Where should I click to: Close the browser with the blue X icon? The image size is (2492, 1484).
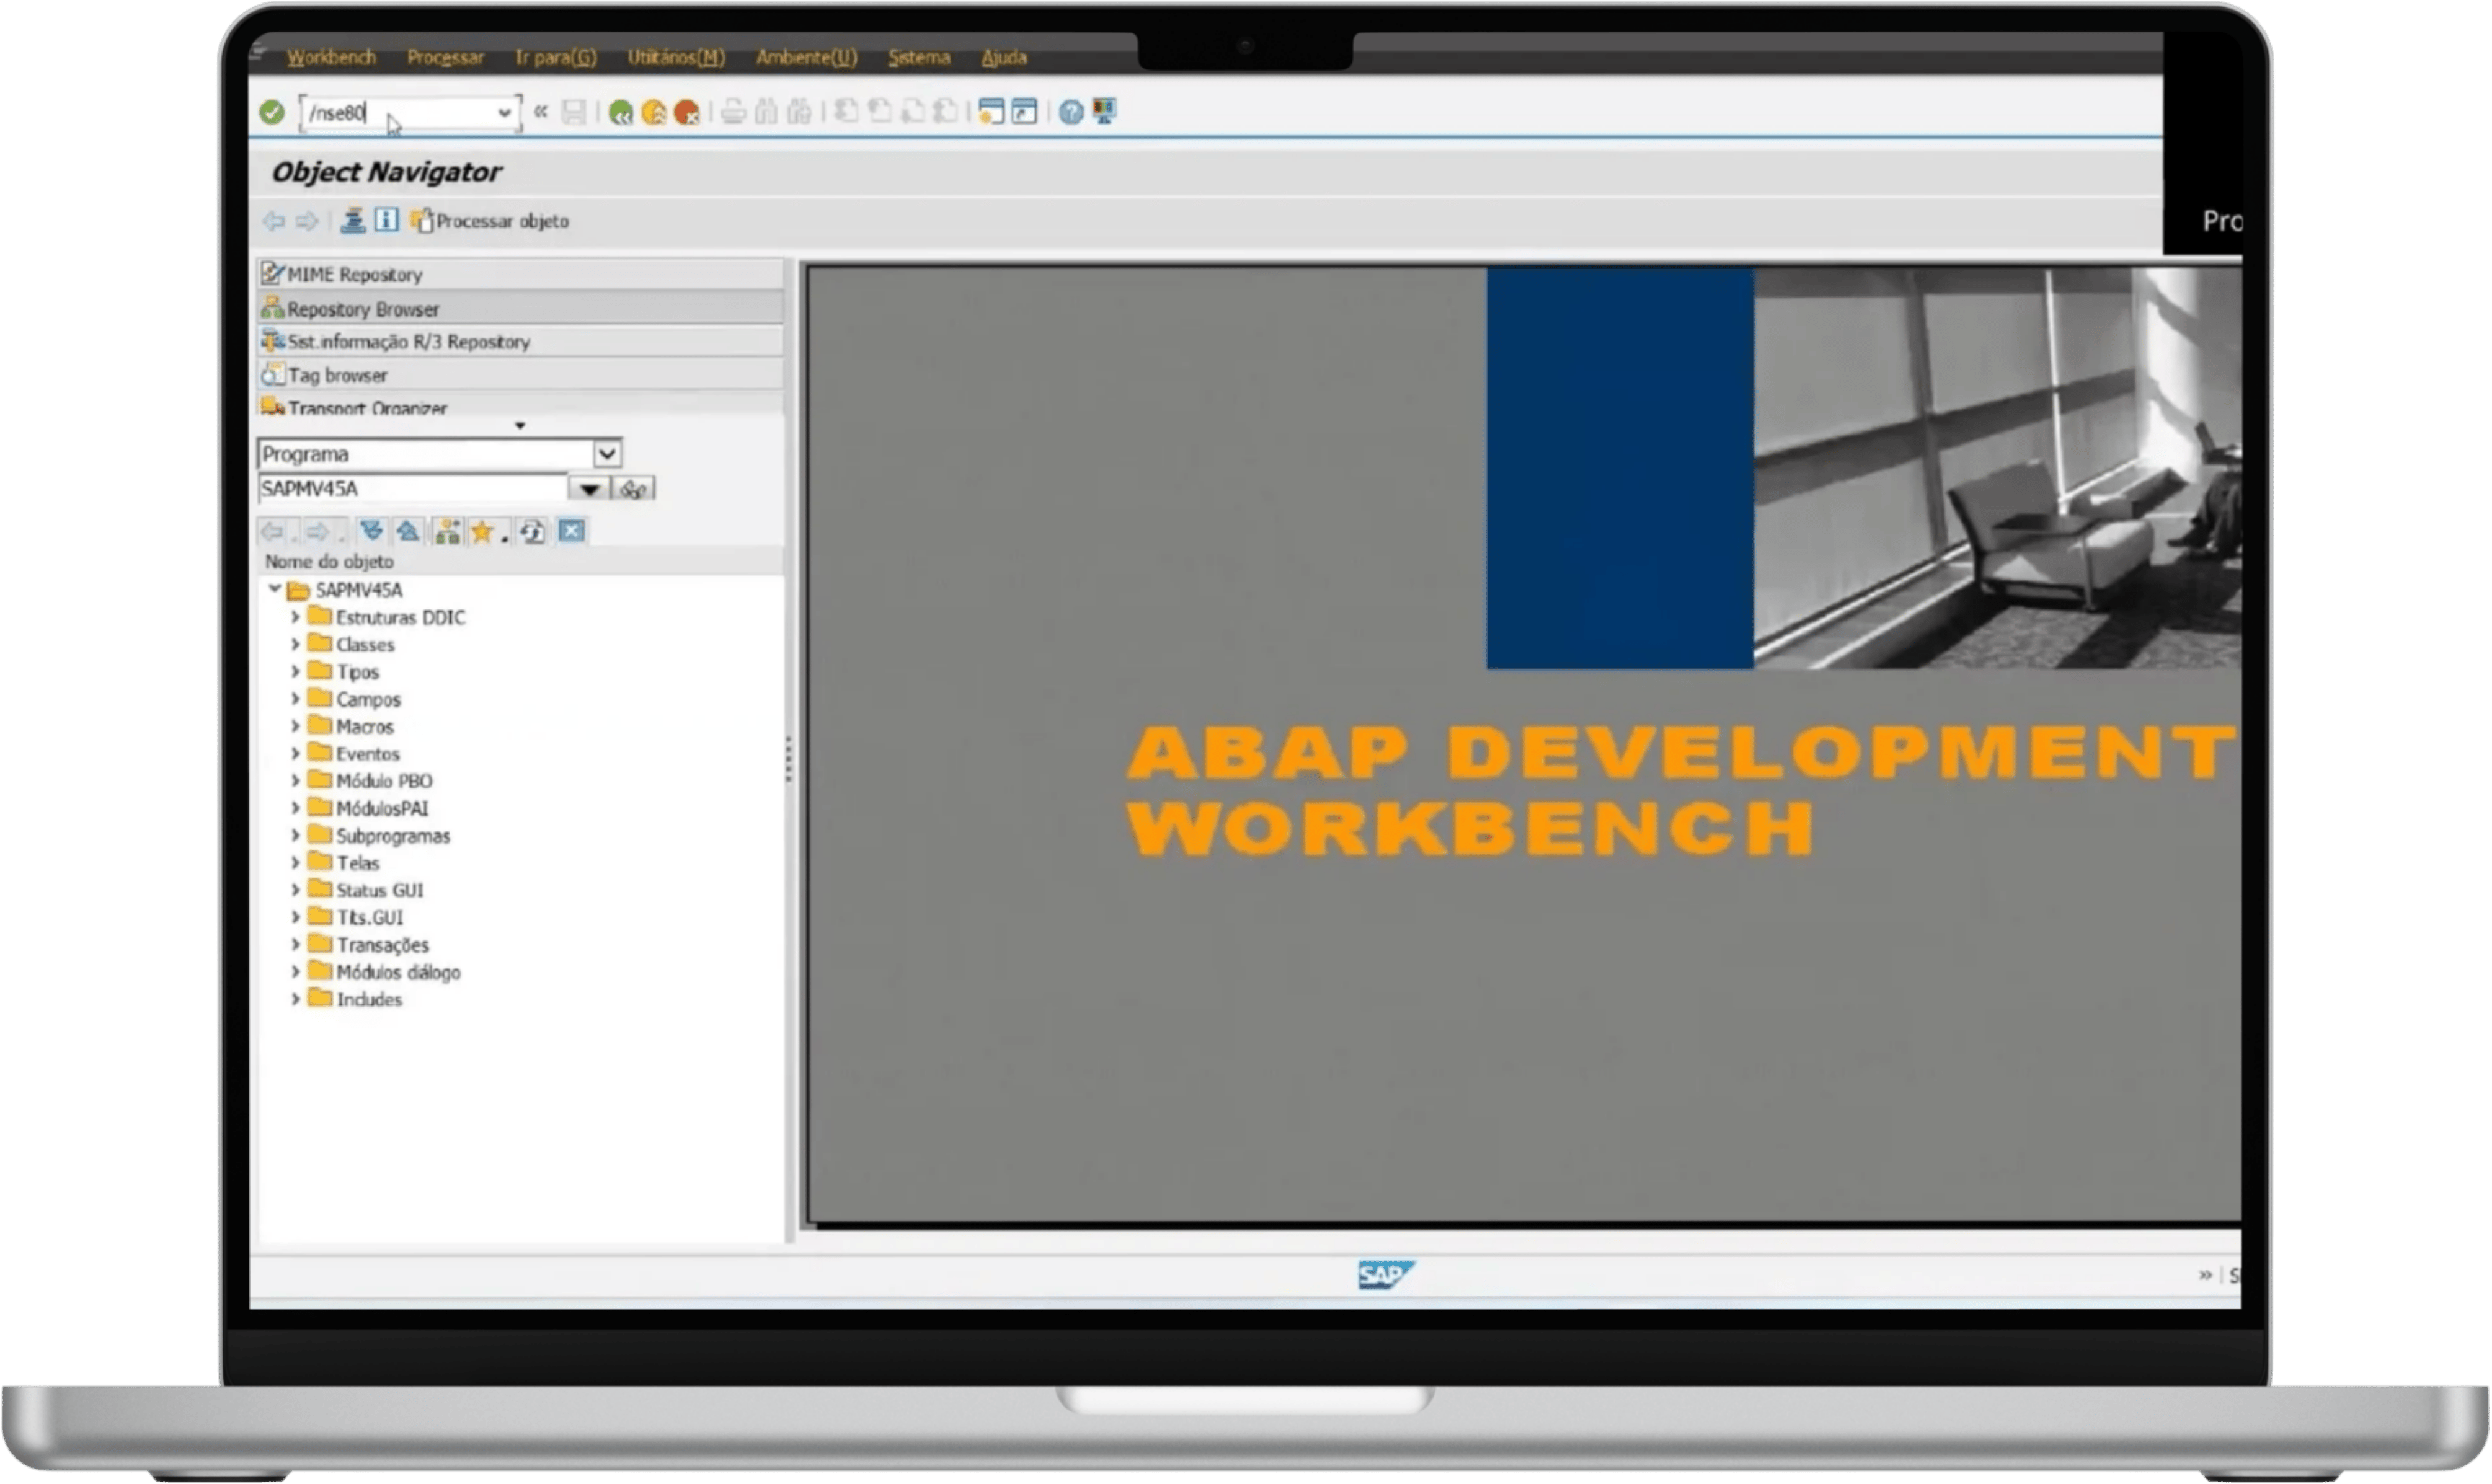pyautogui.click(x=571, y=531)
